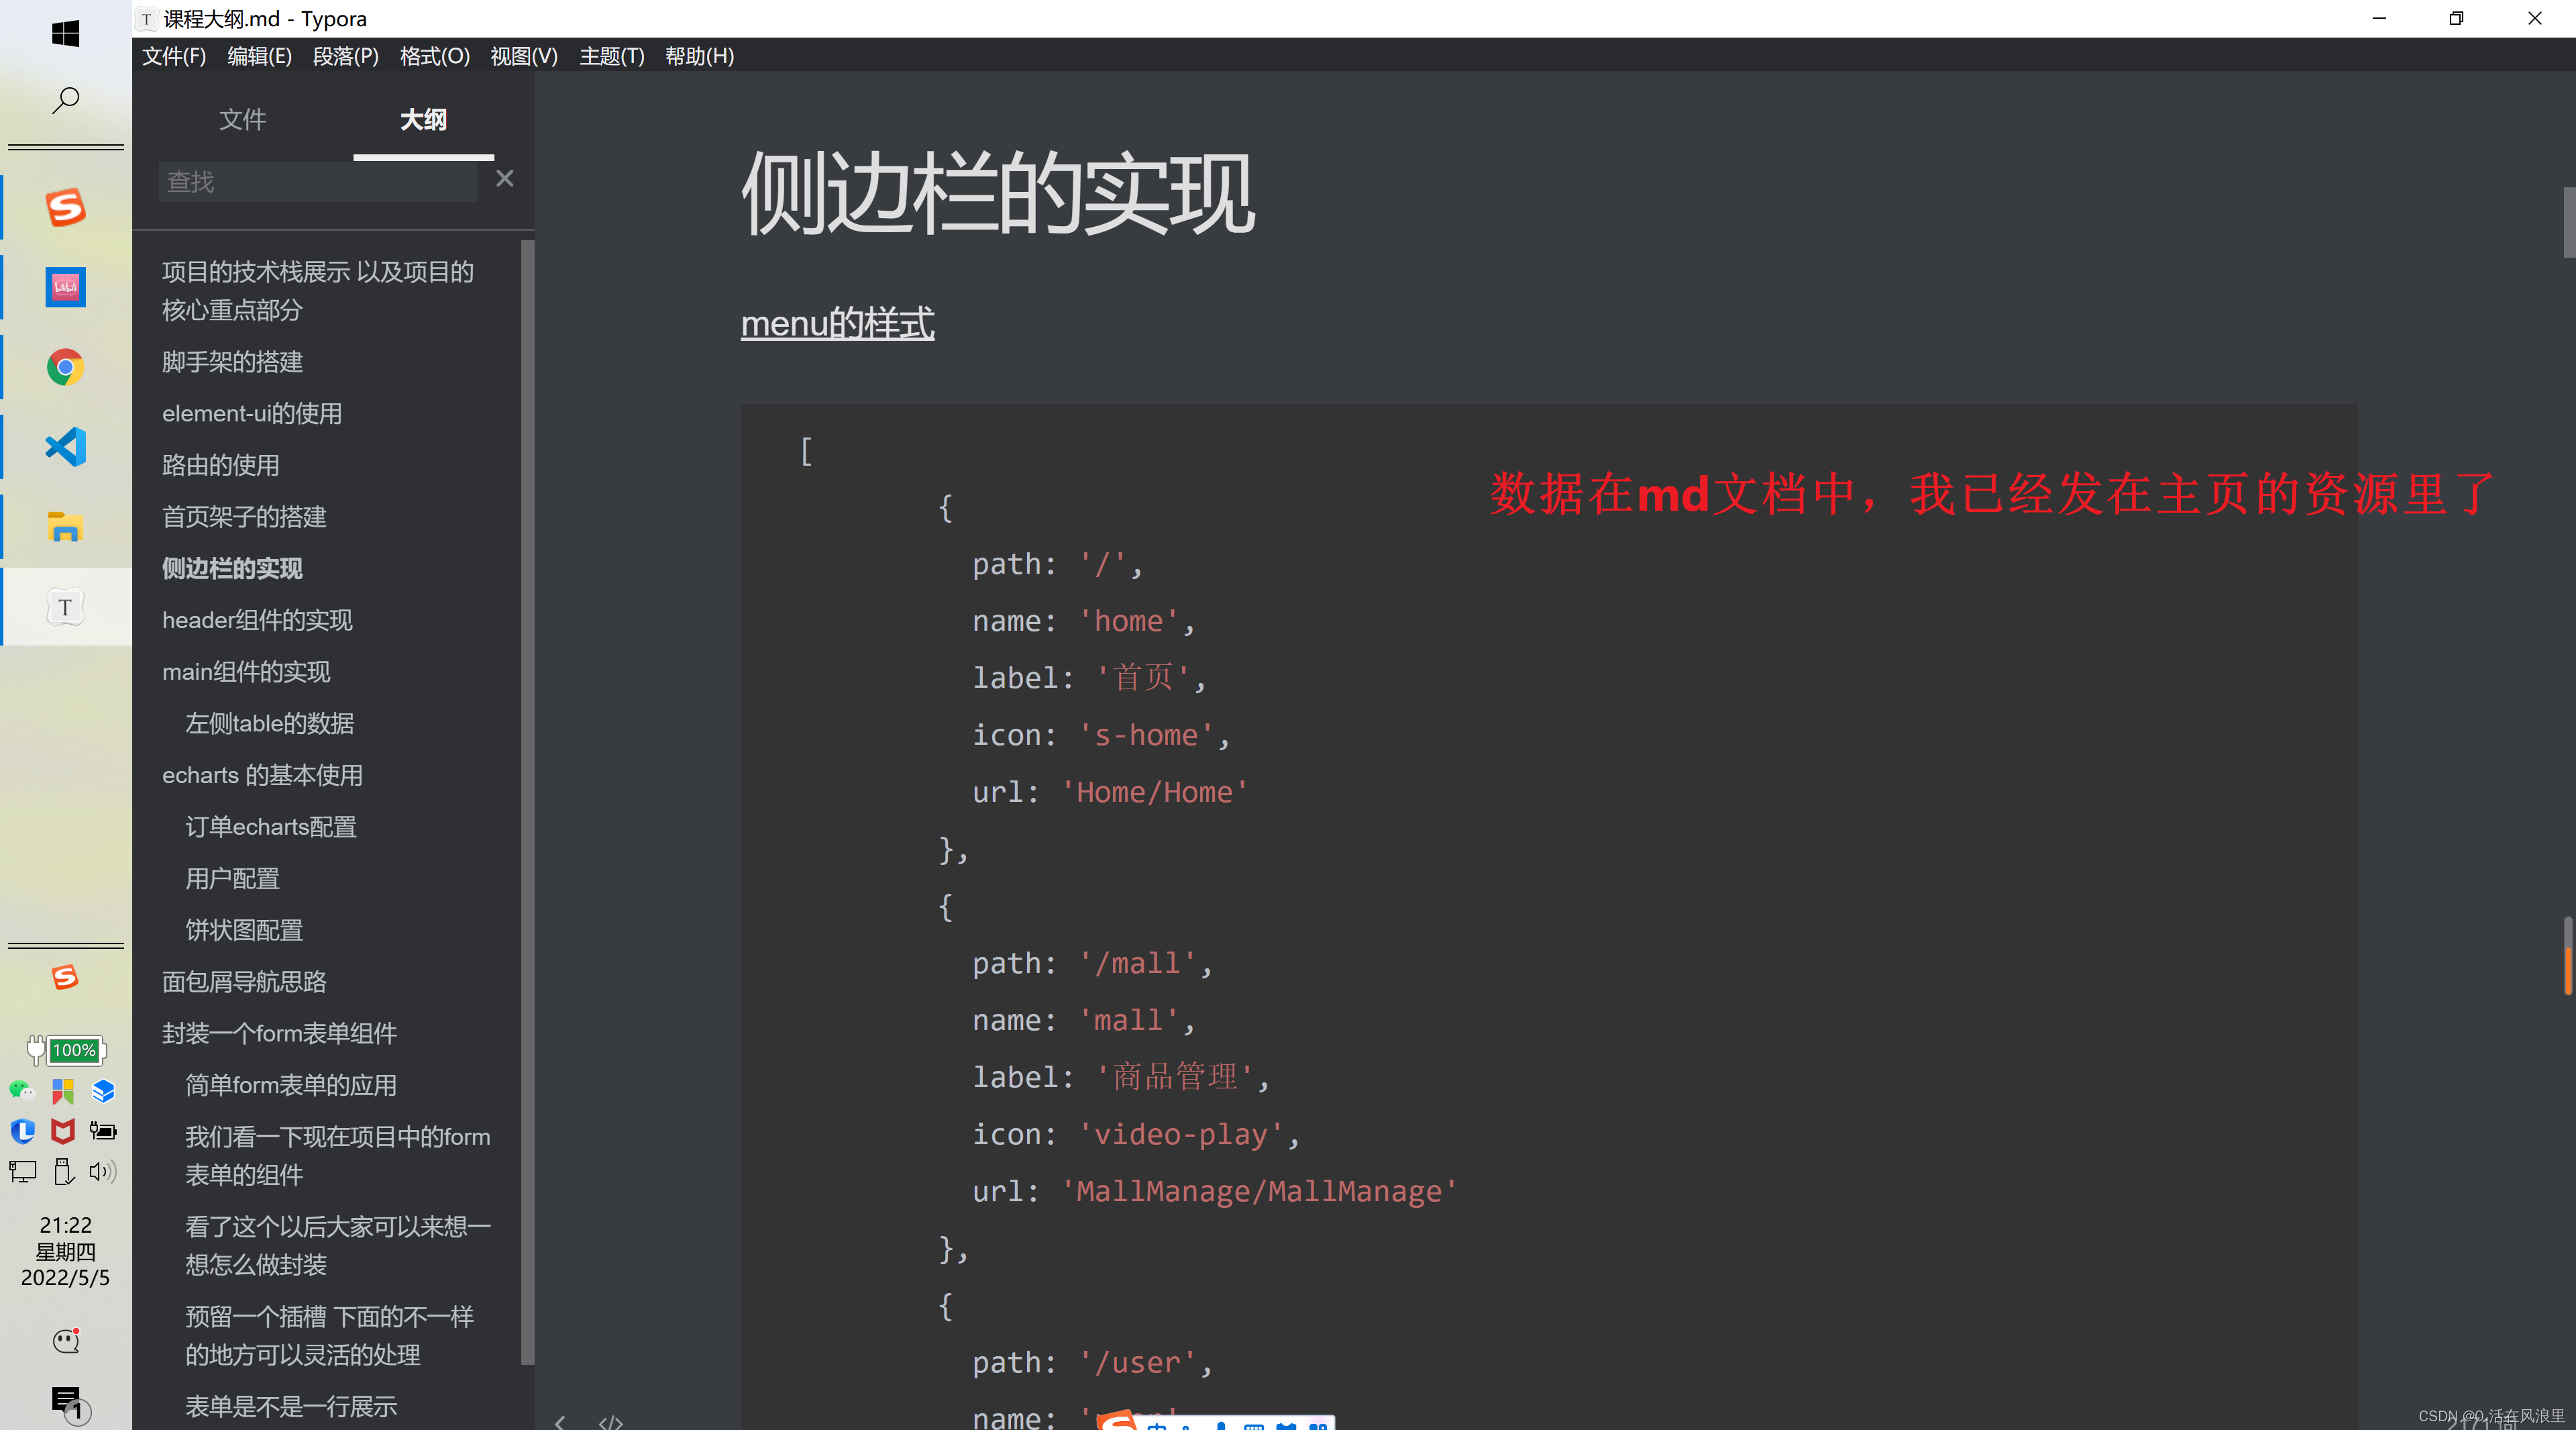The height and width of the screenshot is (1430, 2576).
Task: Open network display tray icon
Action: [x=22, y=1171]
